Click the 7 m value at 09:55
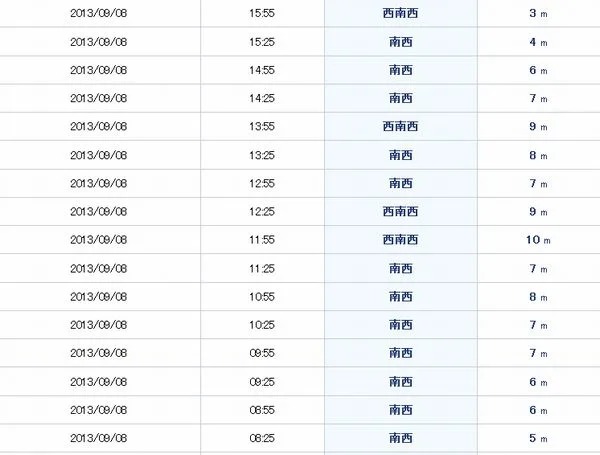Viewport: 600px width, 455px height. (538, 353)
